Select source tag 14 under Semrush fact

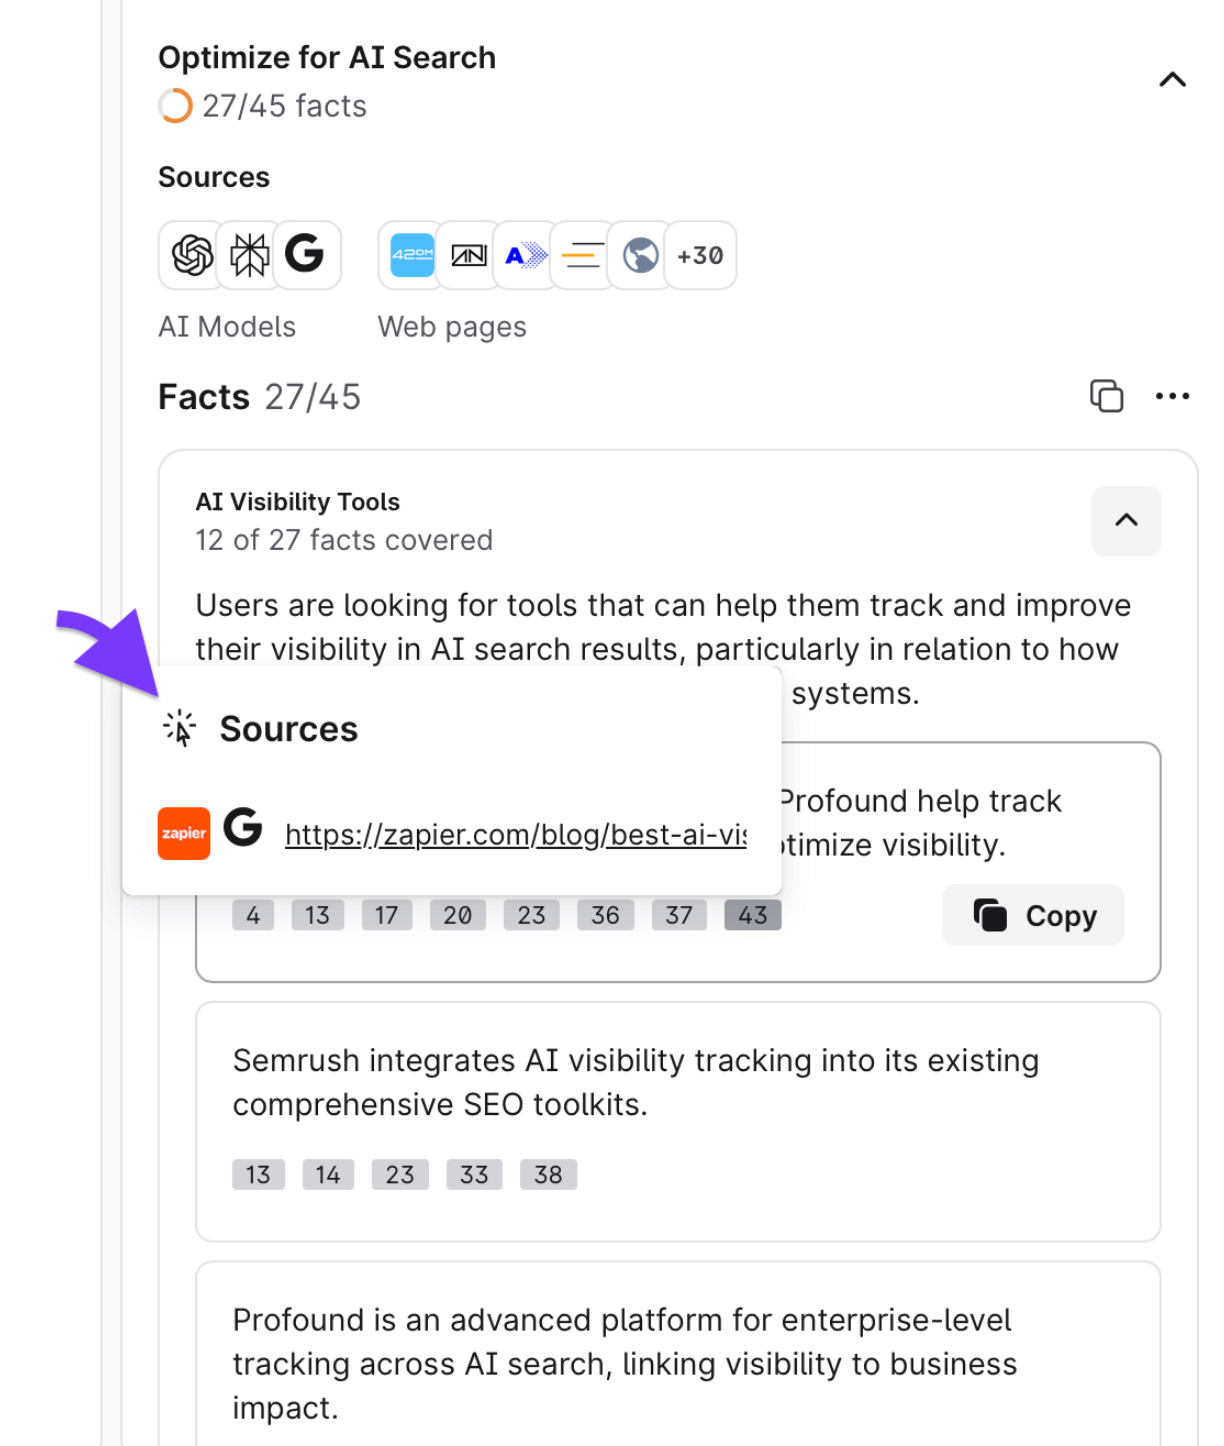pyautogui.click(x=328, y=1174)
